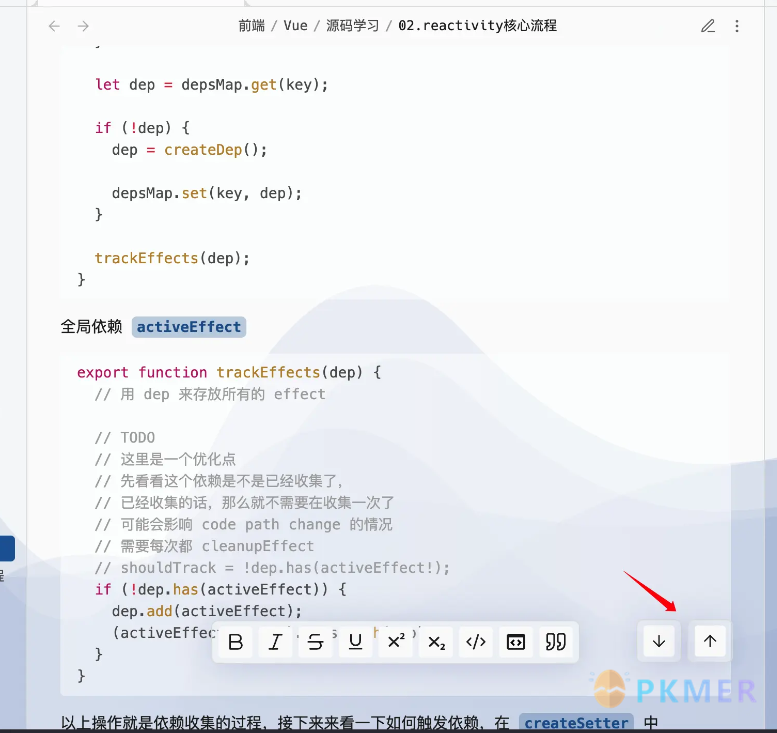Image resolution: width=777 pixels, height=733 pixels.
Task: Click the createSetter inline code tag
Action: (x=576, y=723)
